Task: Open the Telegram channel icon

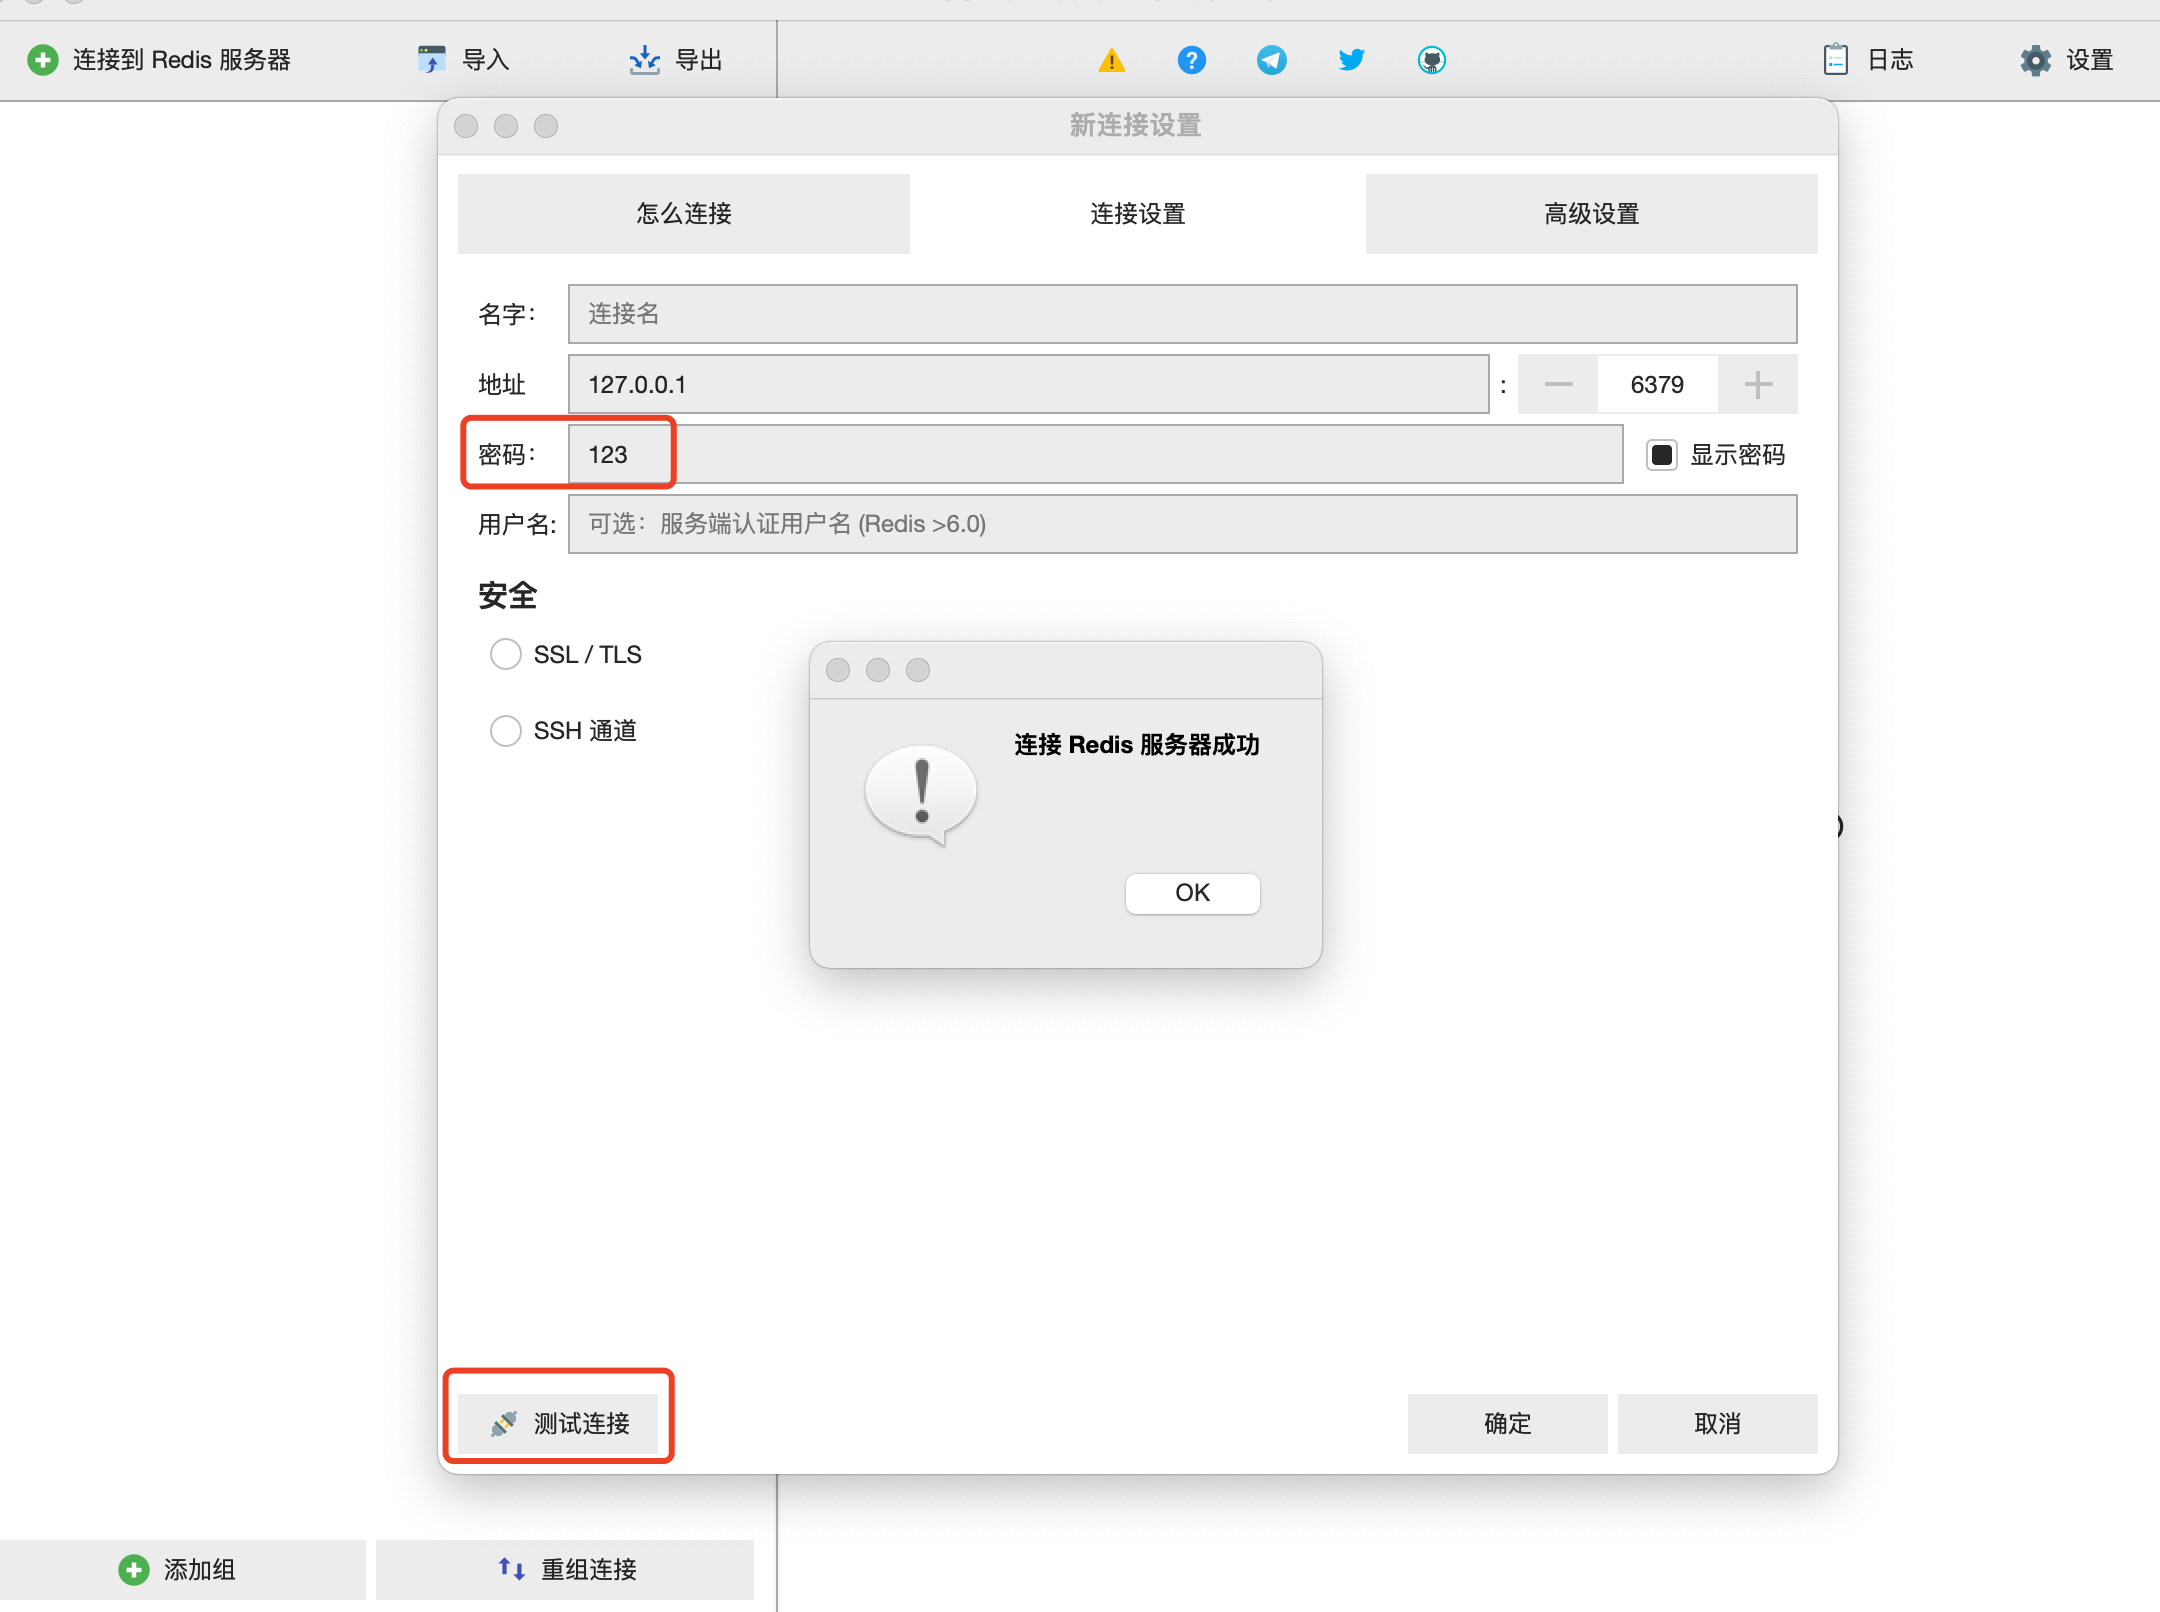Action: (1271, 60)
